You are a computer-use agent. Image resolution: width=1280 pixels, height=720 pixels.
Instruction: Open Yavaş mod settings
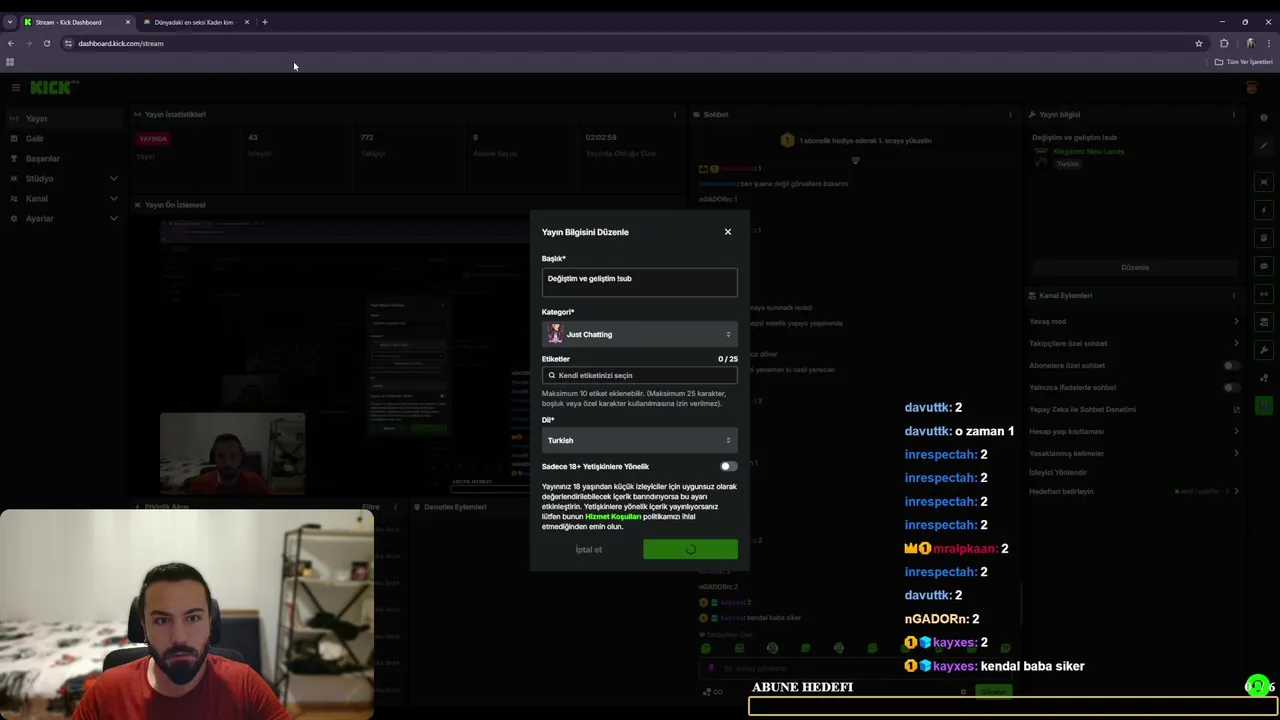tap(1134, 321)
